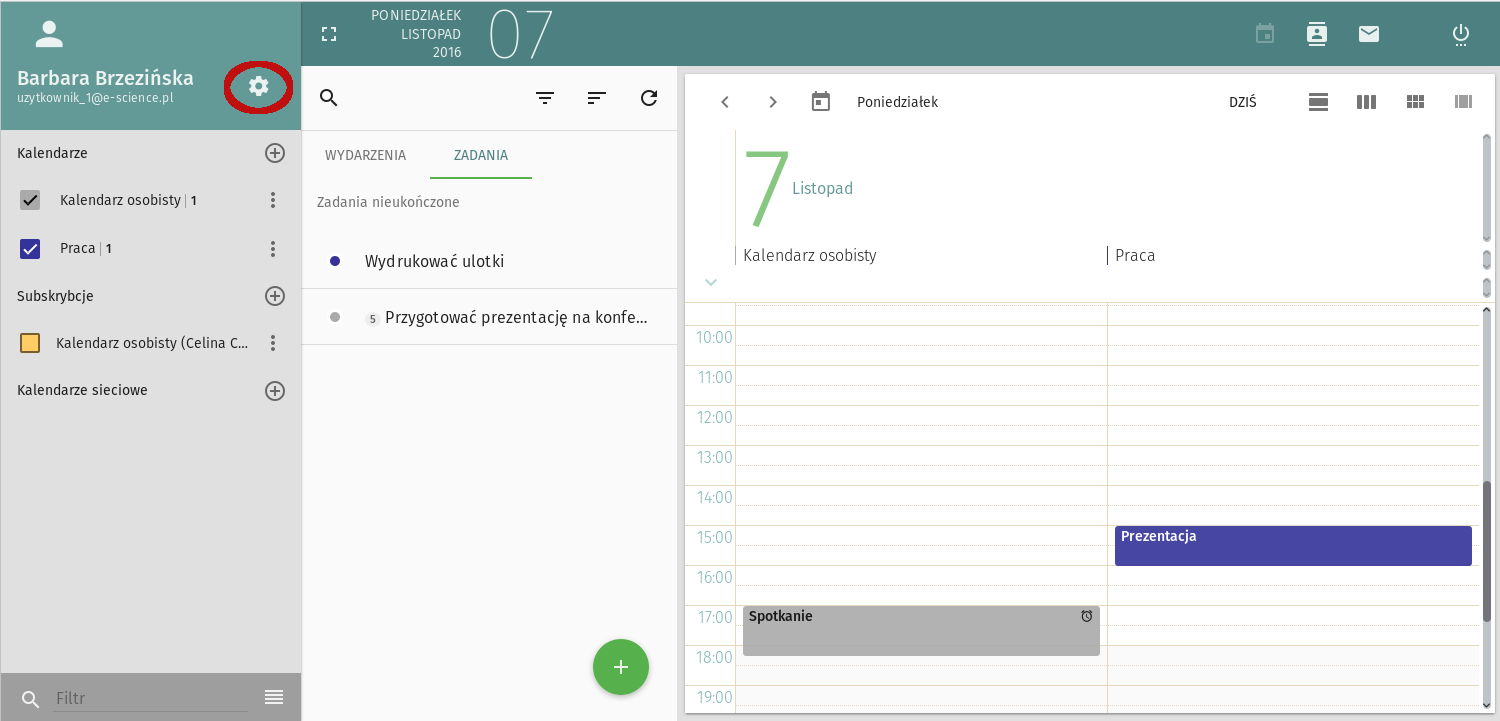Go to next day arrow

(773, 102)
